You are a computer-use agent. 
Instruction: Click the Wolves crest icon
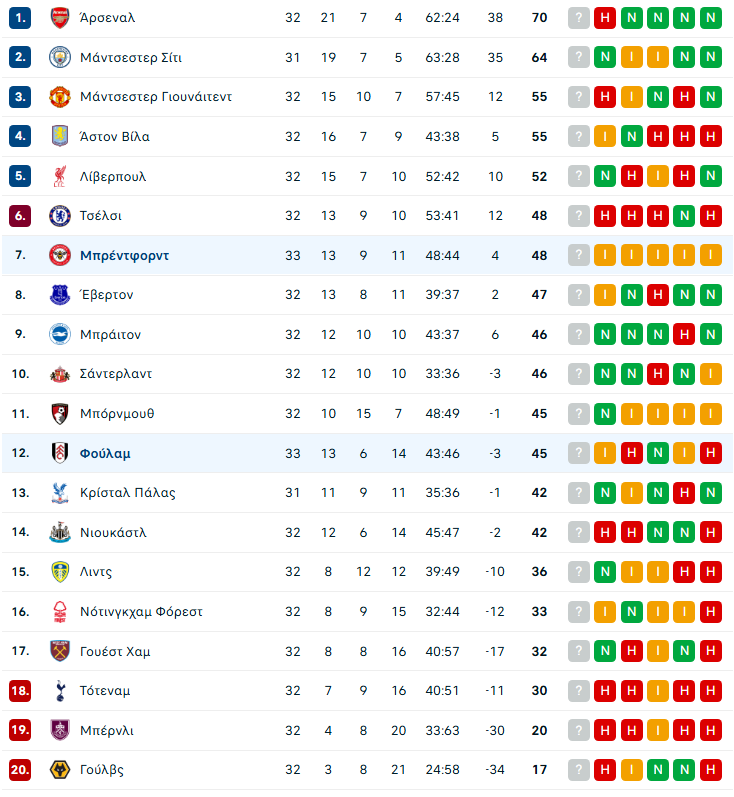point(60,769)
